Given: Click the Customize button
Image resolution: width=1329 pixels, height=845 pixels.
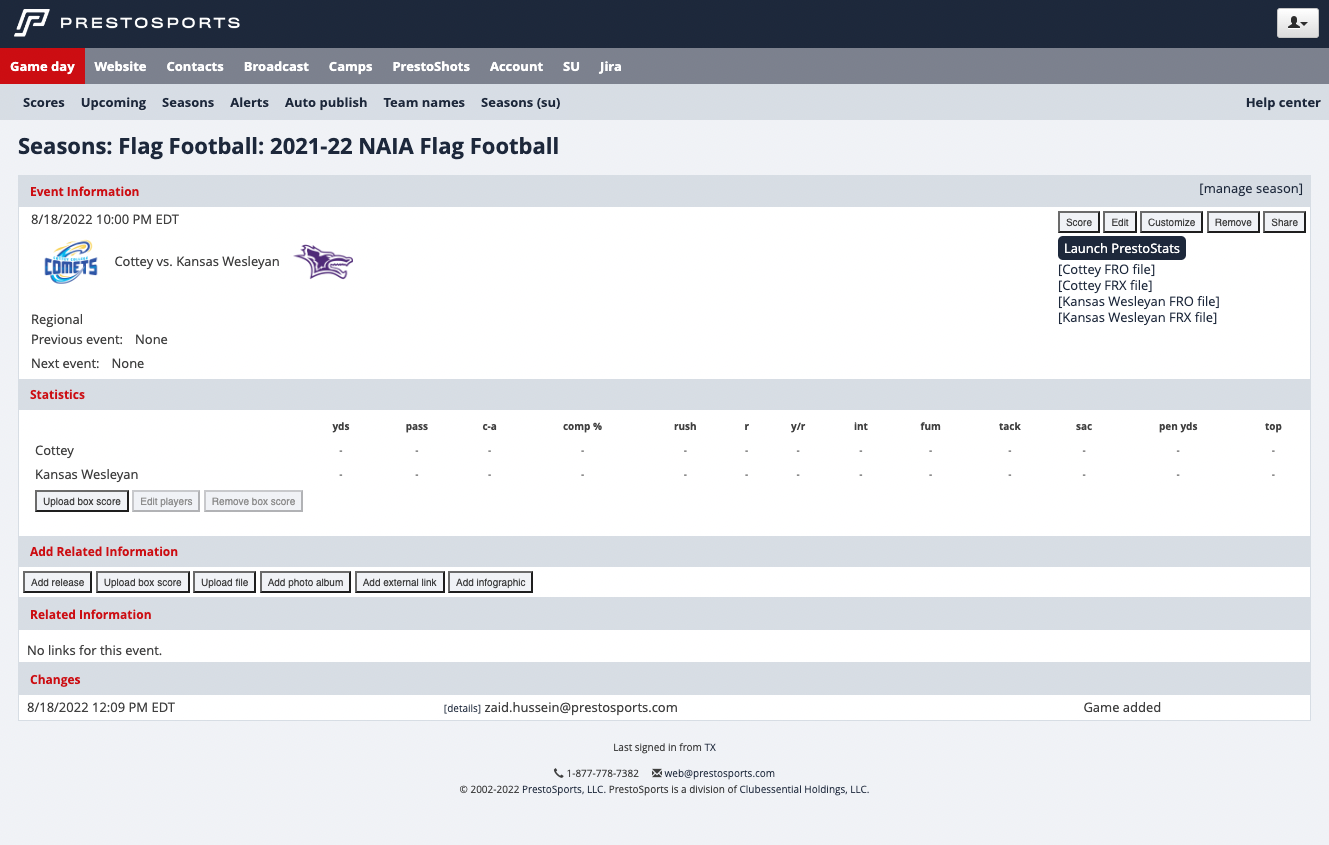Looking at the screenshot, I should click(x=1171, y=222).
